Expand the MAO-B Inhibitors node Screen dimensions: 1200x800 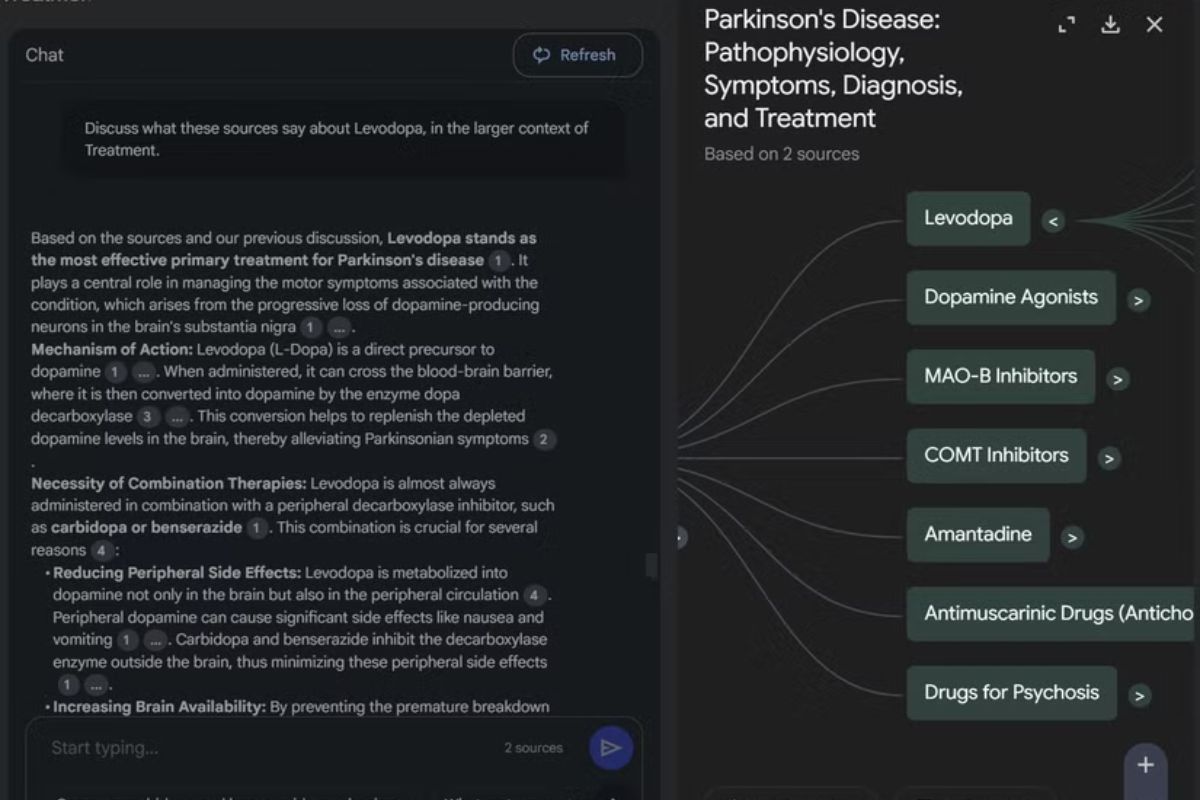1118,379
